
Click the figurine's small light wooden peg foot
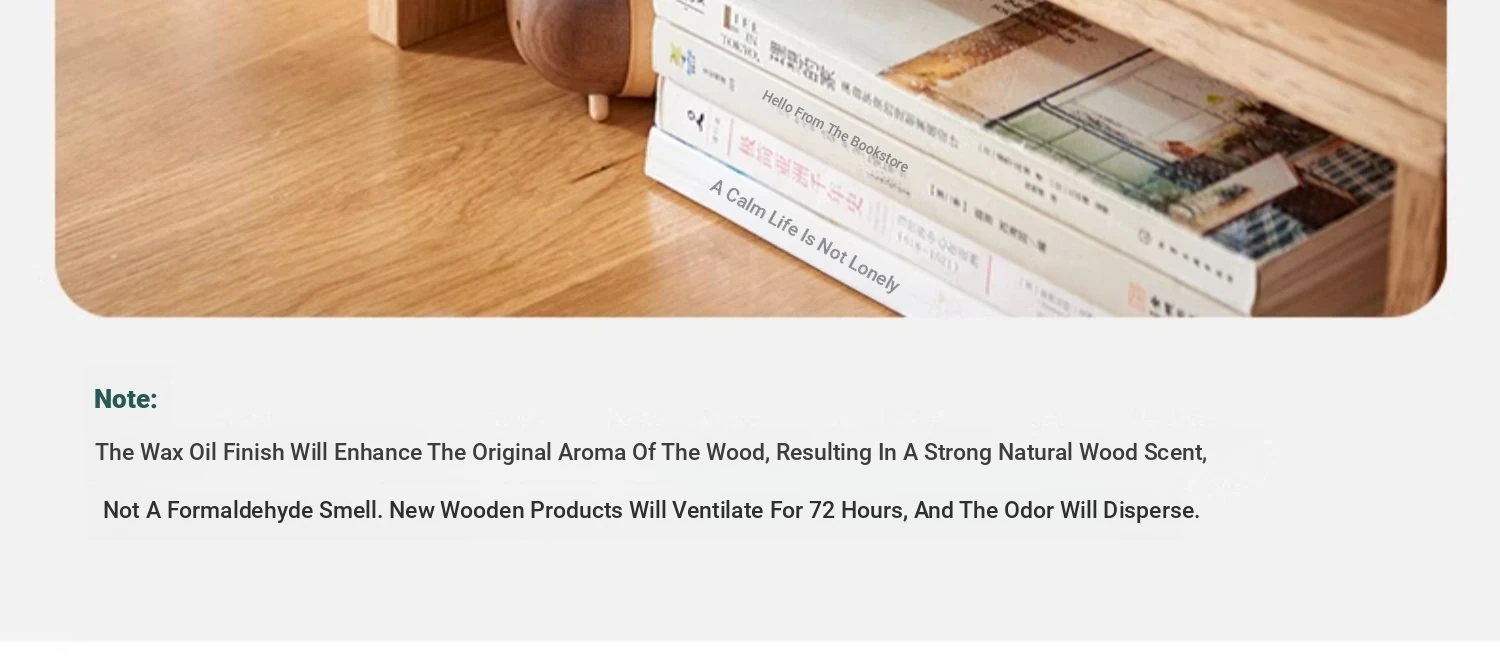599,107
